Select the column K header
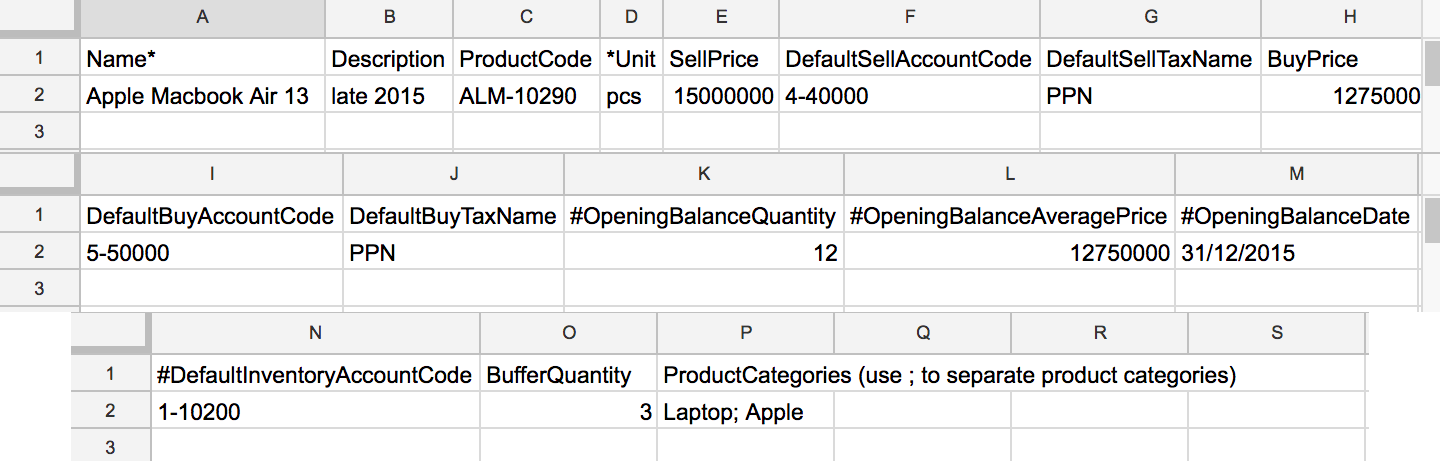This screenshot has height=461, width=1440. coord(704,174)
